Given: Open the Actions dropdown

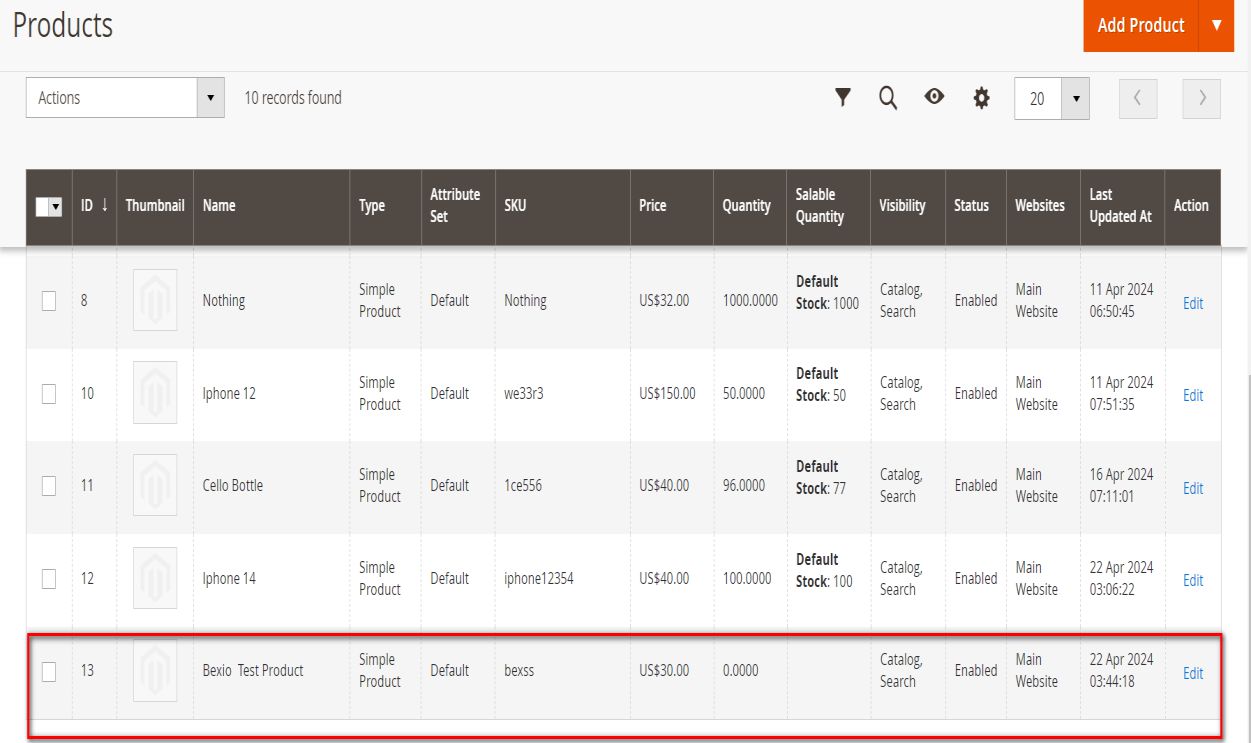Looking at the screenshot, I should 125,98.
